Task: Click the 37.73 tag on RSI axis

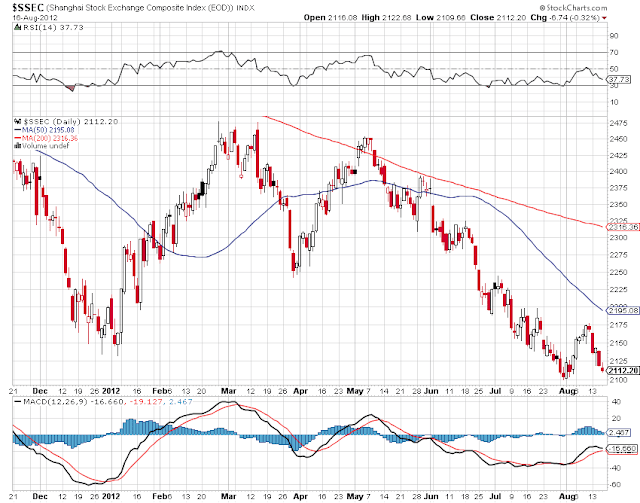Action: (x=620, y=79)
